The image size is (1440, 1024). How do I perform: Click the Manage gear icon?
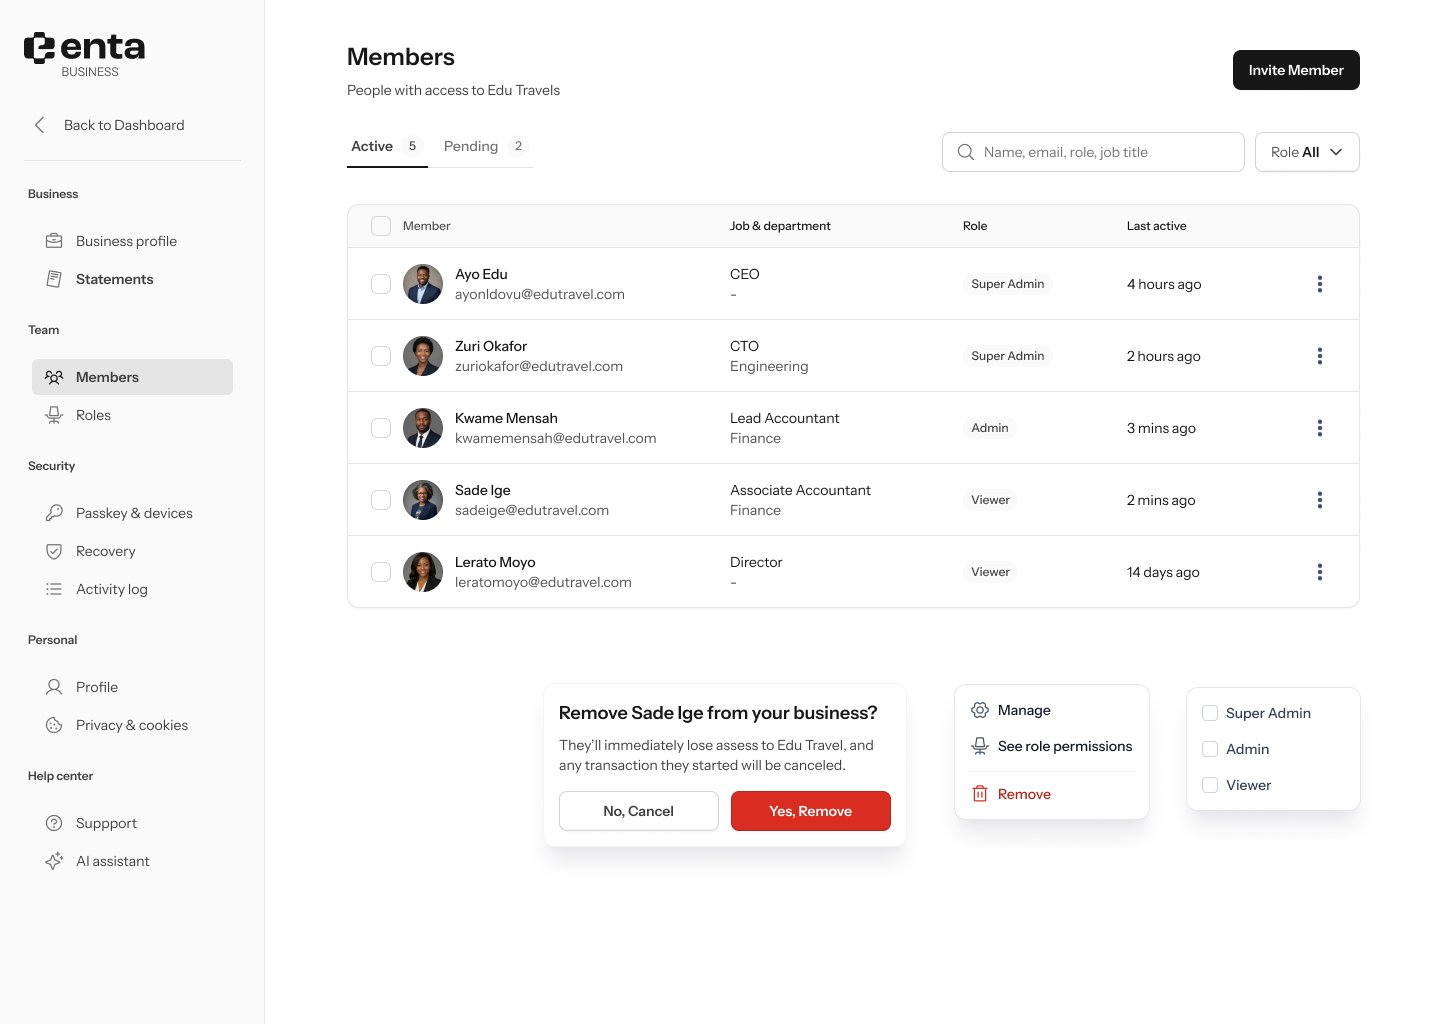(980, 710)
